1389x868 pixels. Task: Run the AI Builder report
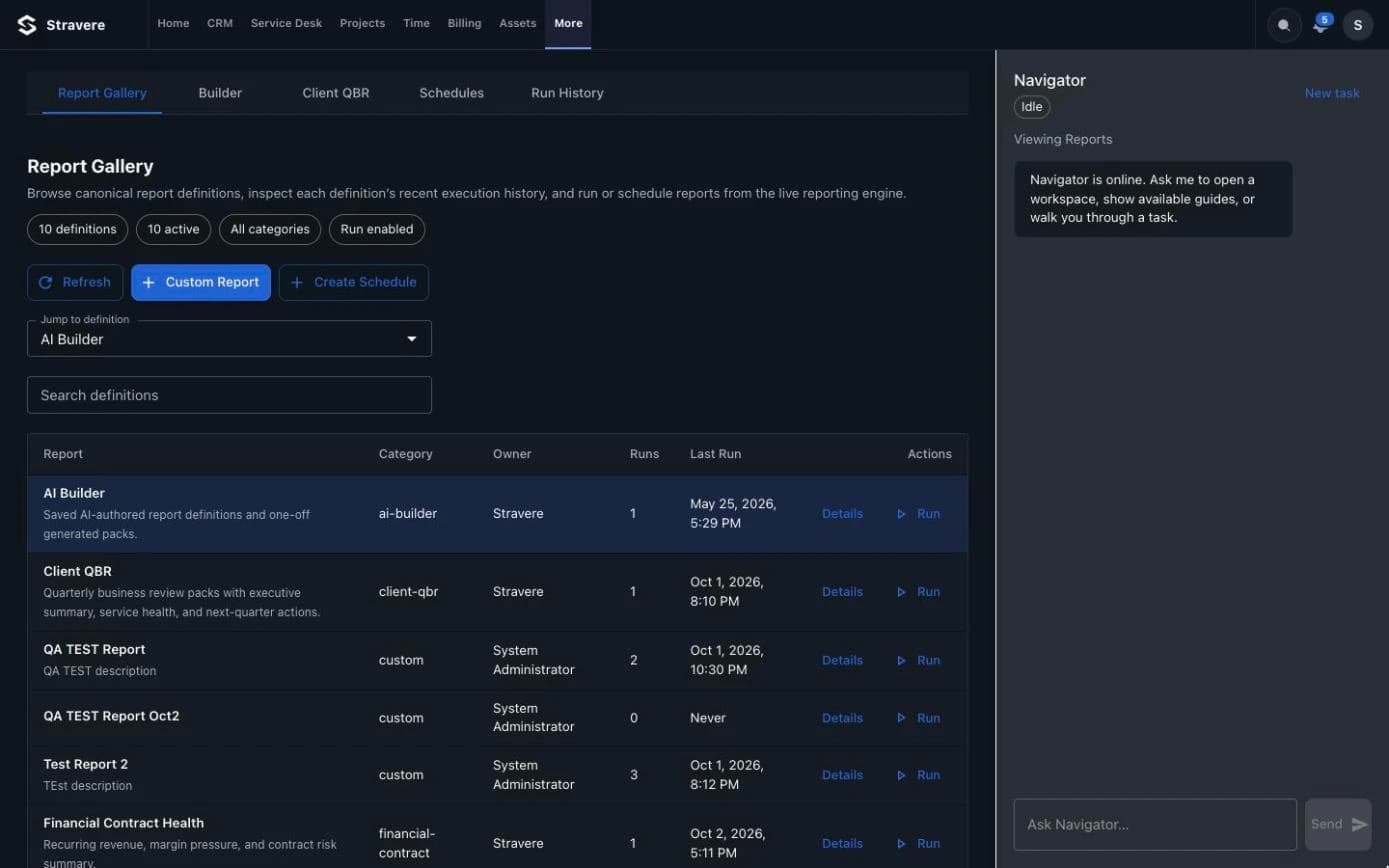[919, 514]
